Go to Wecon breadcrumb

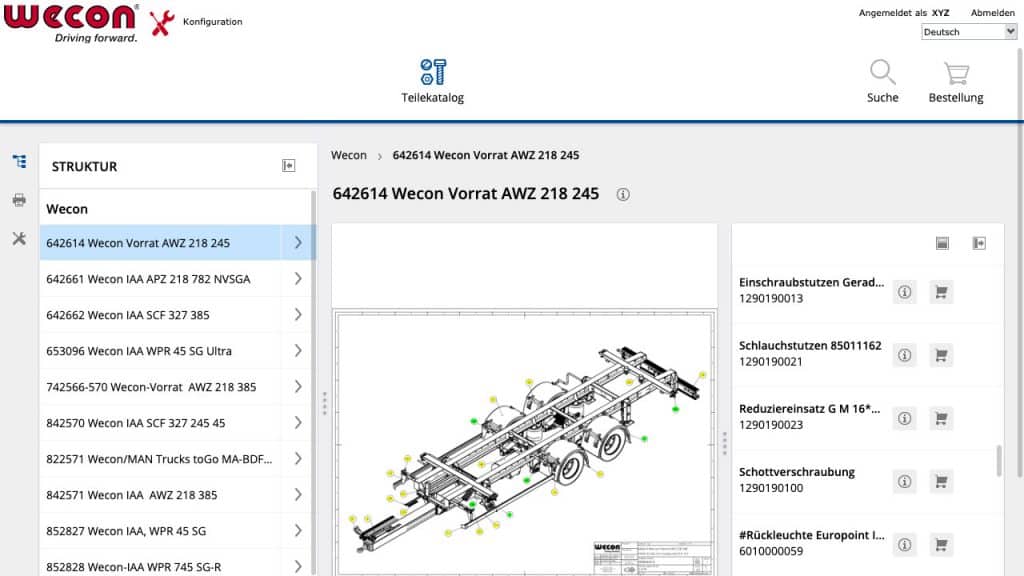[349, 155]
